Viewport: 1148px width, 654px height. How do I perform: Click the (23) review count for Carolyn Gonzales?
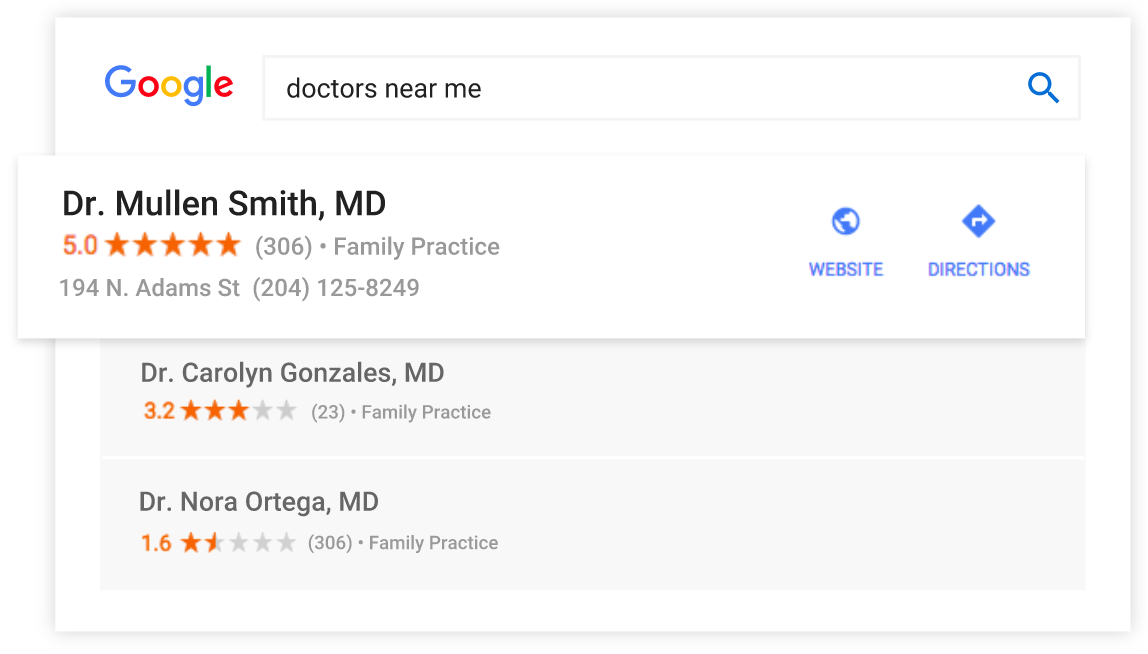[328, 412]
